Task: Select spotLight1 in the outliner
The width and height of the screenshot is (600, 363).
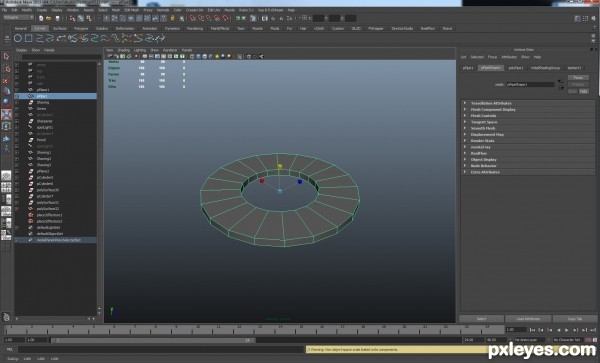Action: pyautogui.click(x=45, y=127)
